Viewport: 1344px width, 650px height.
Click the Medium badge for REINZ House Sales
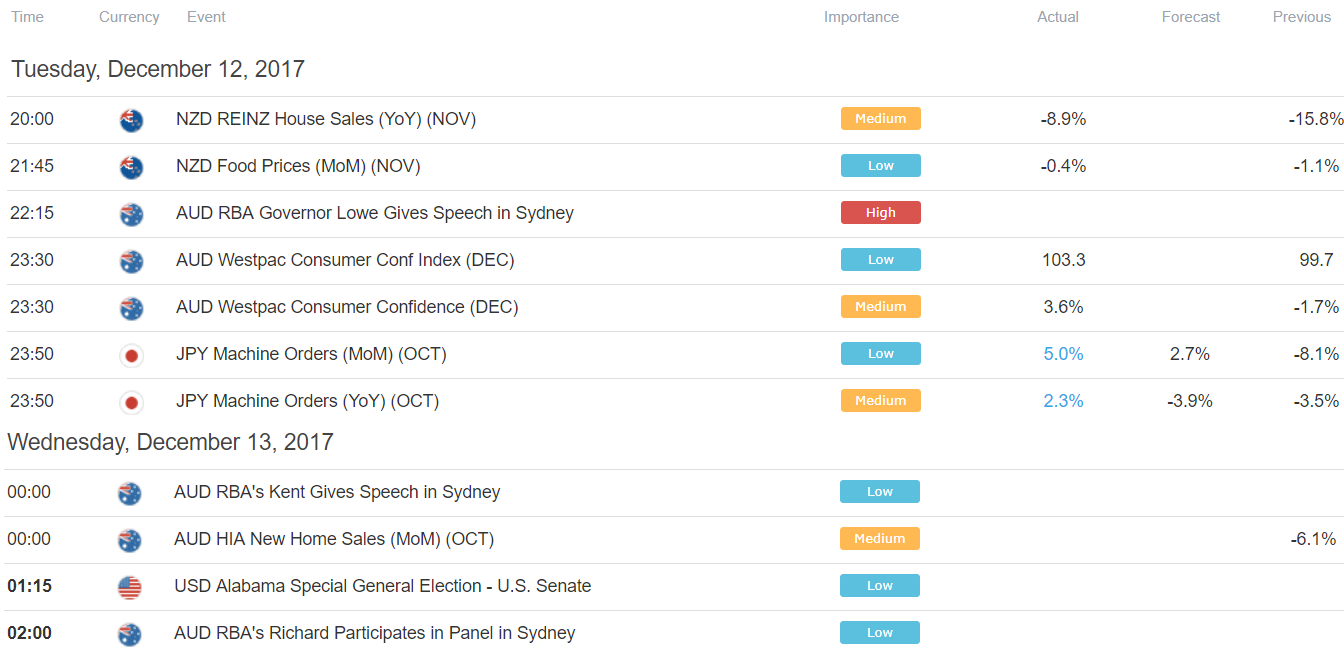tap(881, 118)
